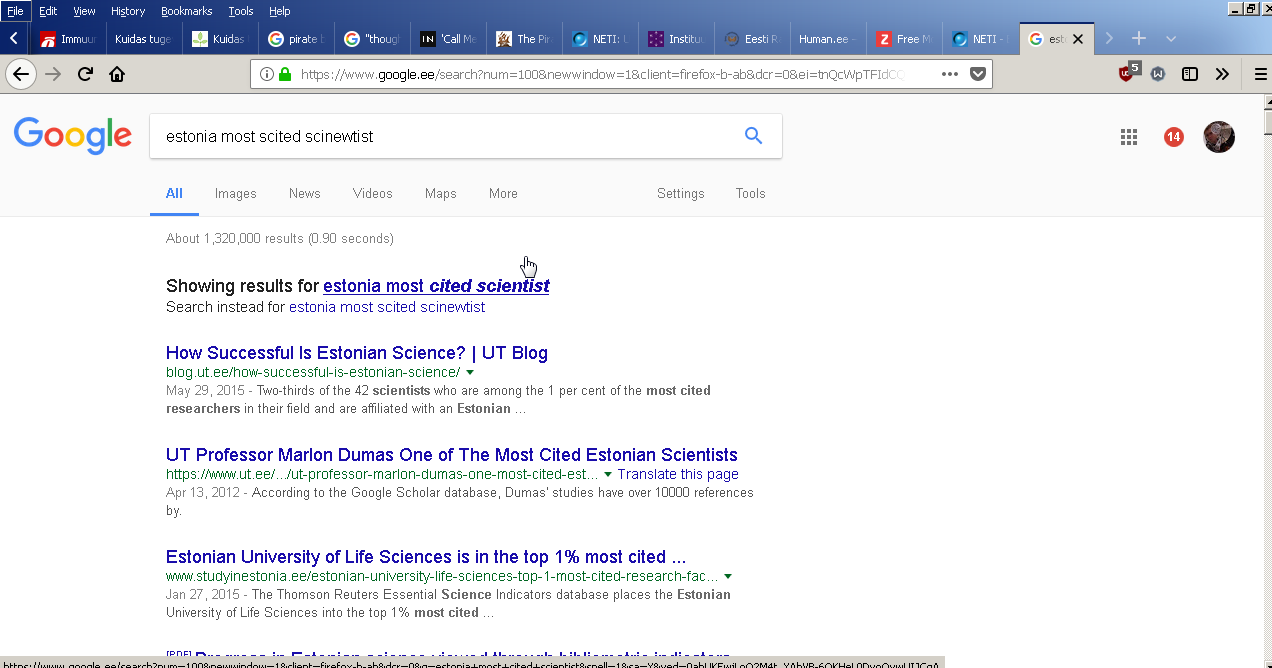The height and width of the screenshot is (668, 1272).
Task: Open the Edit menu
Action: pyautogui.click(x=48, y=11)
